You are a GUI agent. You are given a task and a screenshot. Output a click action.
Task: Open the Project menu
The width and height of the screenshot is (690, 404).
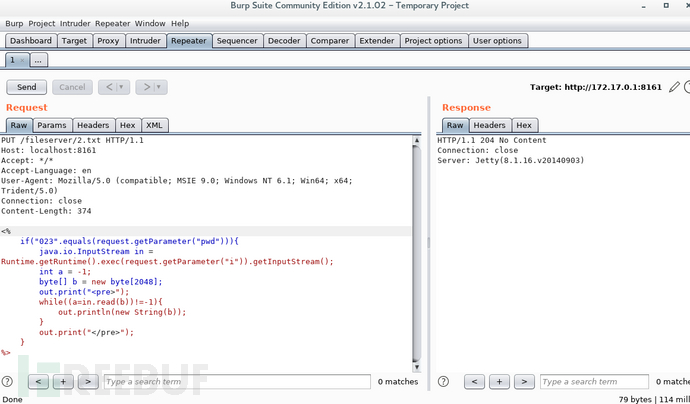[x=42, y=24]
